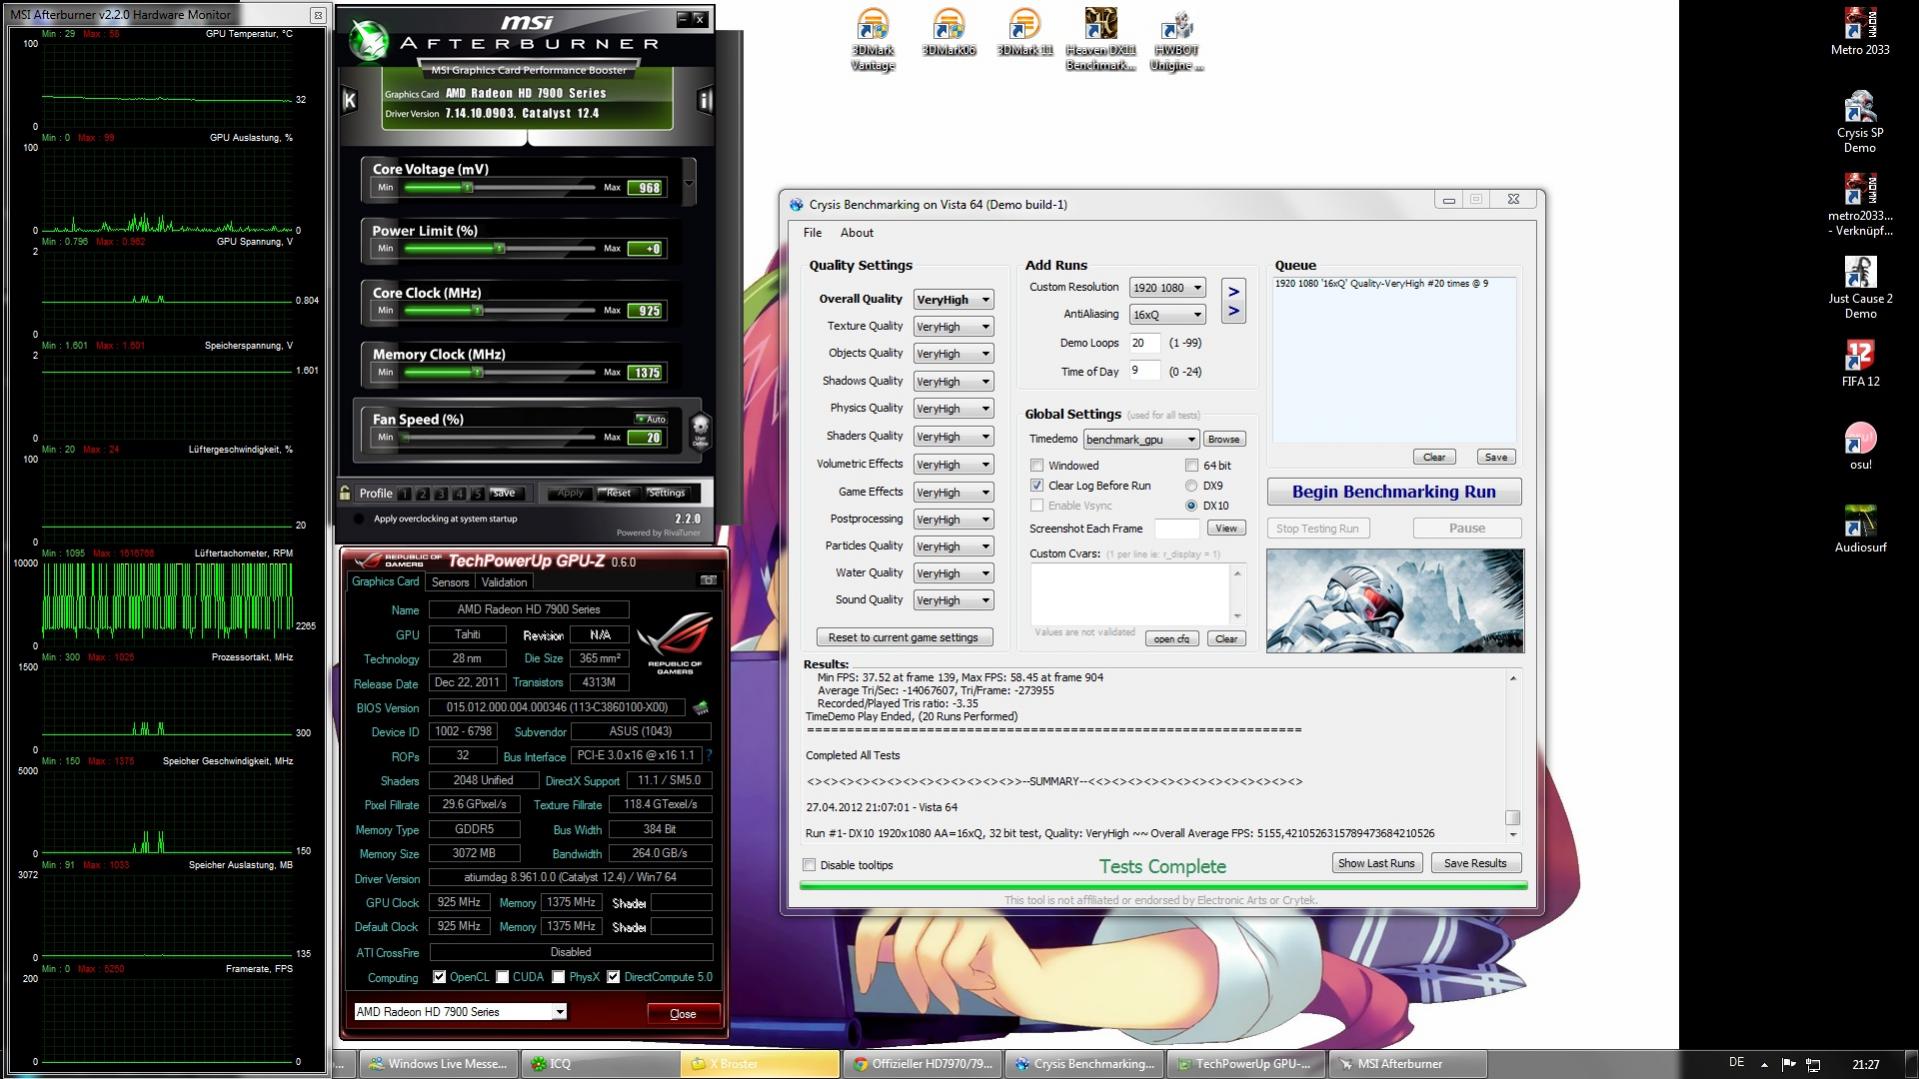This screenshot has width=1919, height=1079.
Task: Launch the osu! desktop icon
Action: 1860,446
